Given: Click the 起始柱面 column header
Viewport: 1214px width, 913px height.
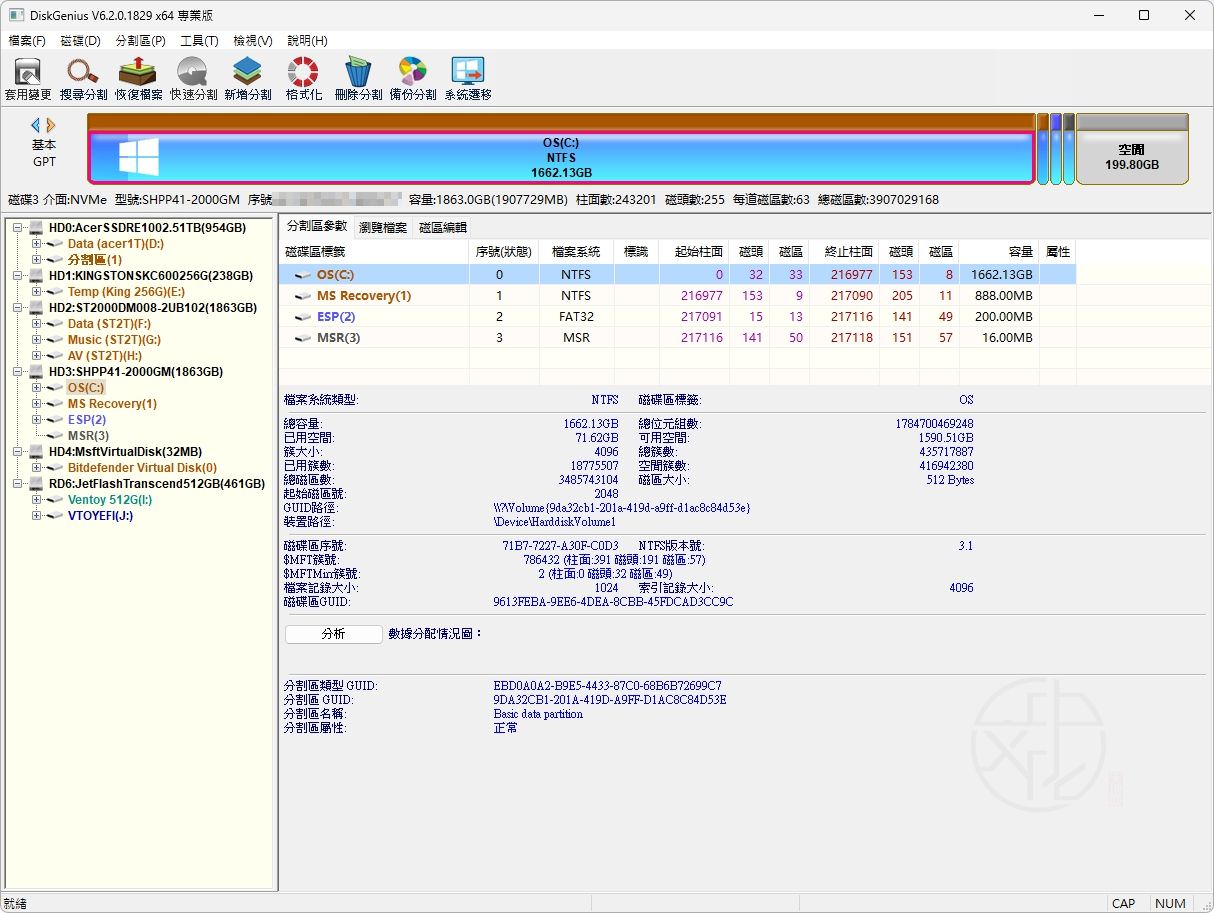Looking at the screenshot, I should (x=695, y=251).
